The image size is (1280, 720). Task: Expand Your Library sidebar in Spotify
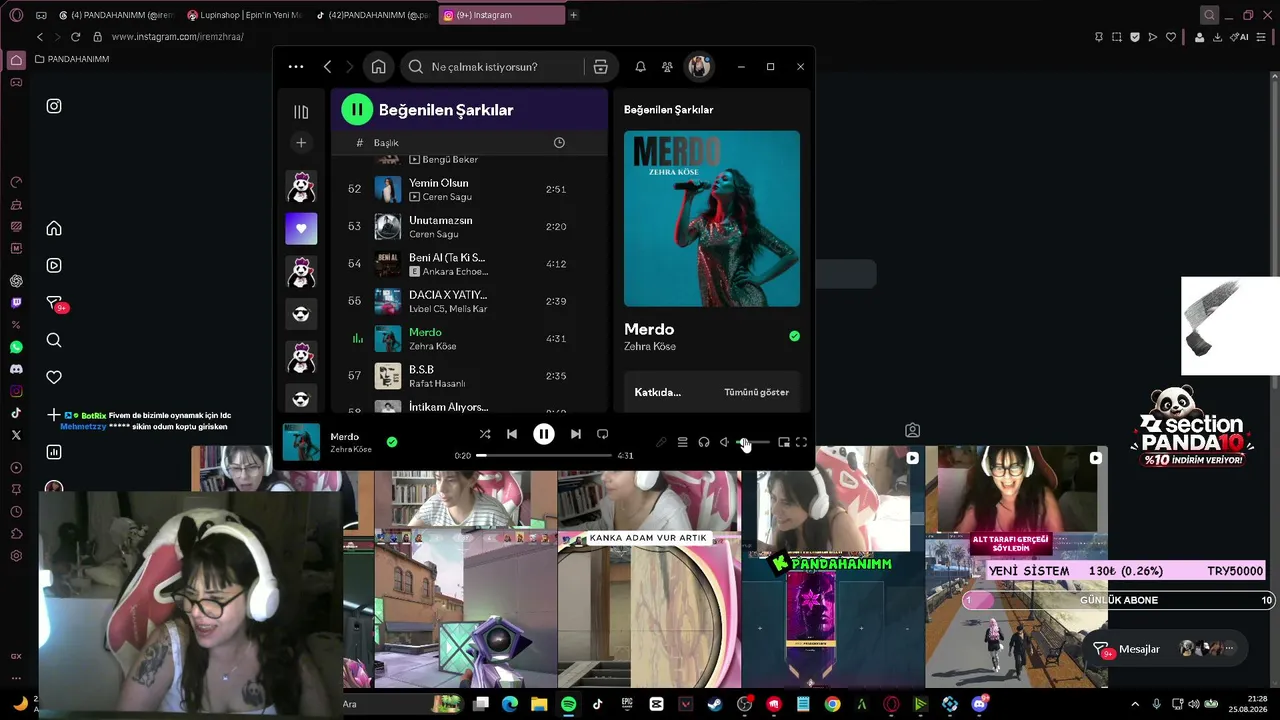click(301, 112)
